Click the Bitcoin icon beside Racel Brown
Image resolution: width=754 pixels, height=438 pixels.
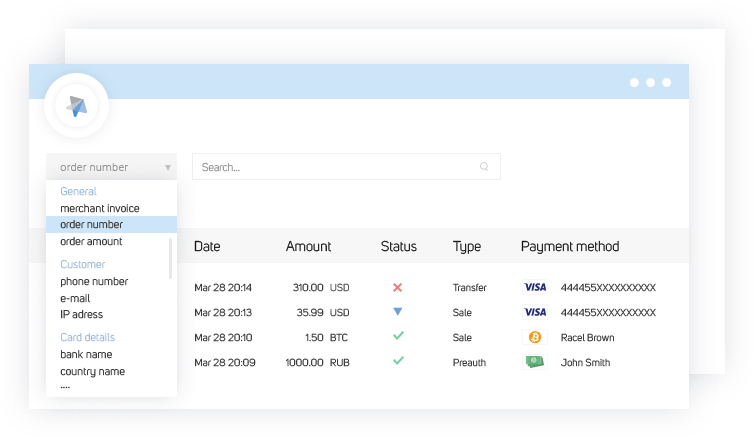coord(535,338)
